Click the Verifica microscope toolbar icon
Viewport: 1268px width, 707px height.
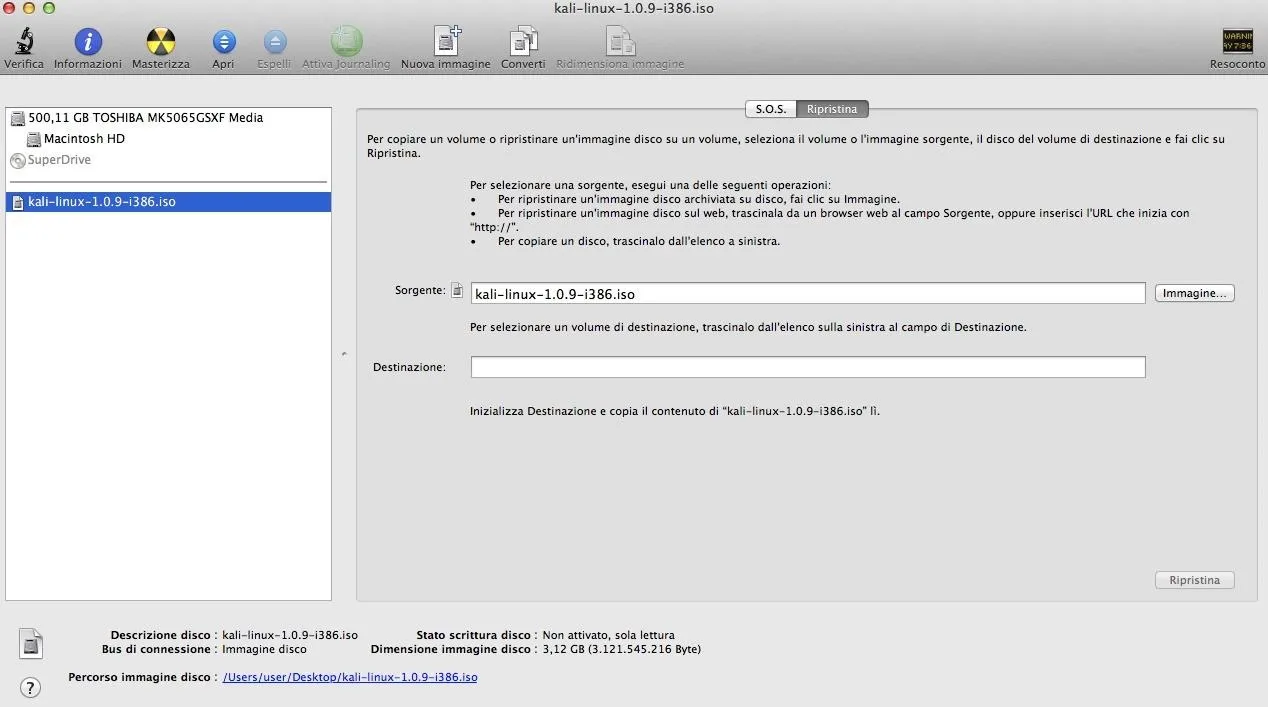[24, 41]
